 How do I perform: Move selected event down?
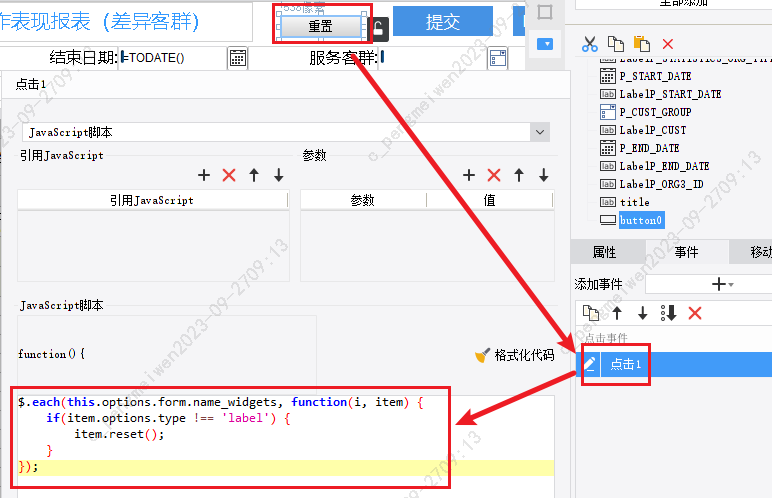coord(643,313)
